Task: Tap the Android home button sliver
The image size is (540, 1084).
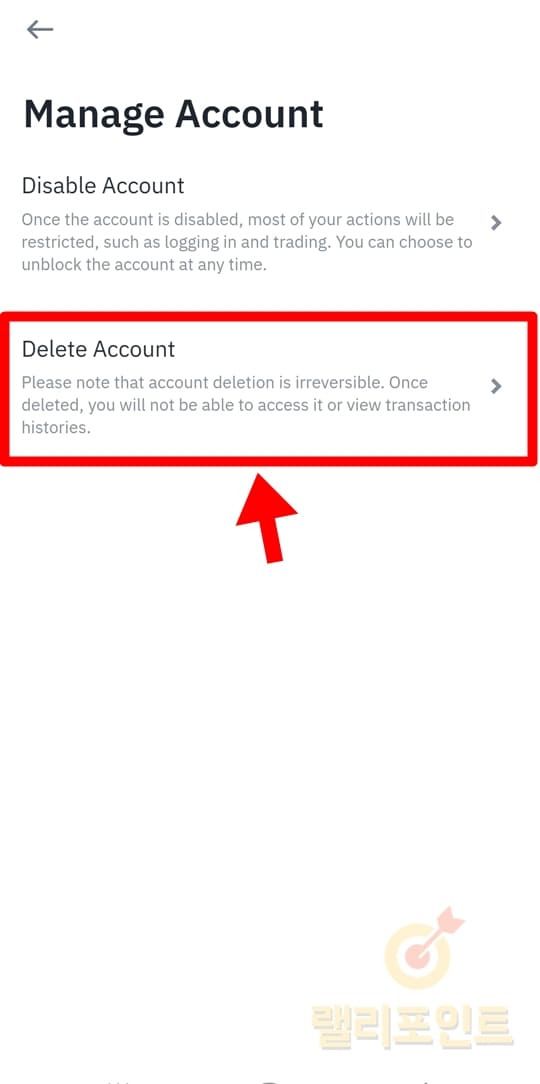Action: coord(271,1081)
